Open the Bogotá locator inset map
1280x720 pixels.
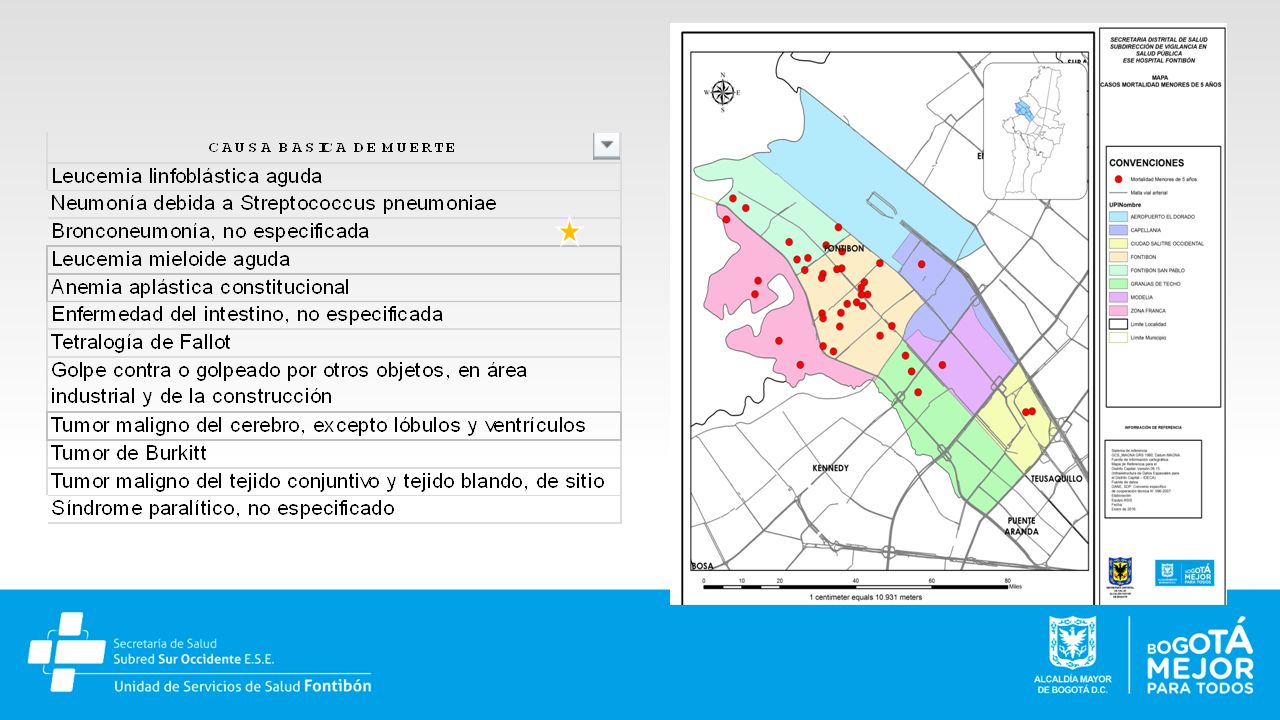coord(1035,131)
